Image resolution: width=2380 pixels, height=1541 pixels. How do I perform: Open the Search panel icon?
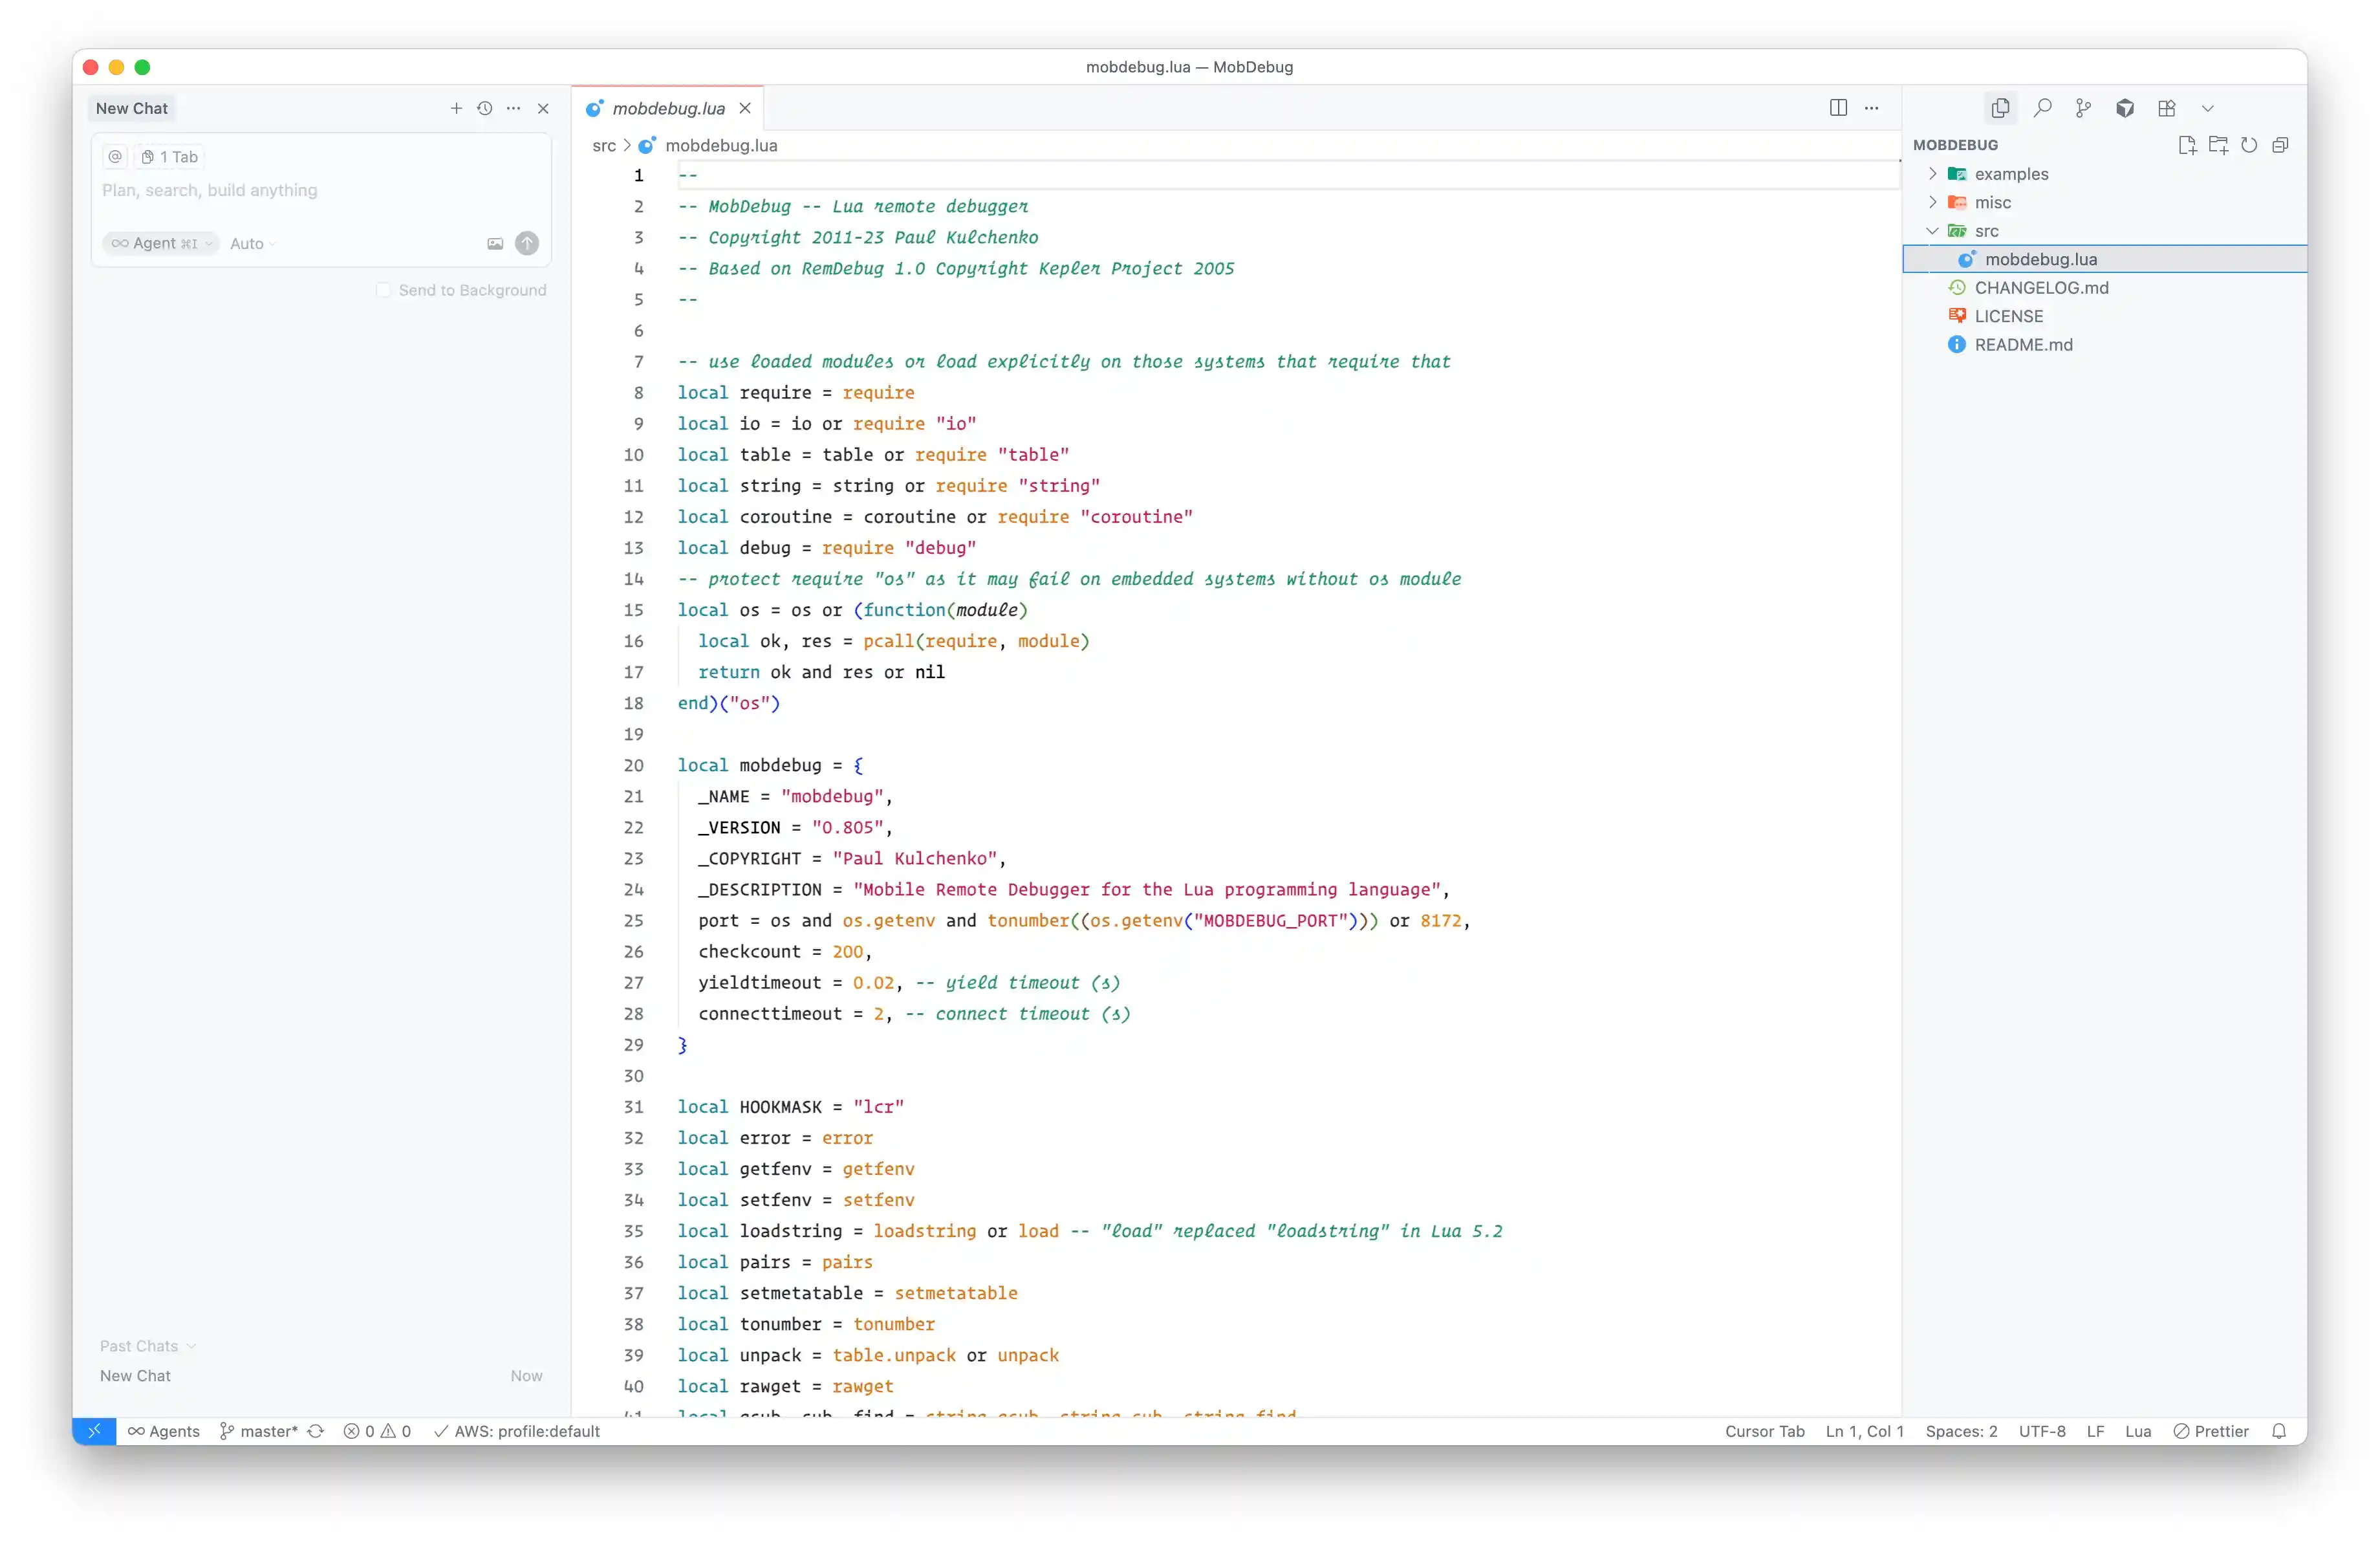(x=2042, y=108)
